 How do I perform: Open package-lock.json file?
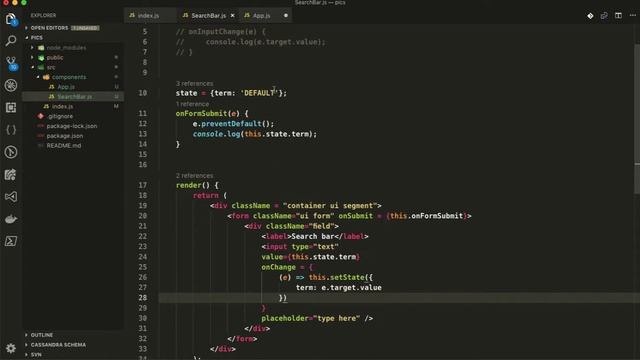click(72, 126)
